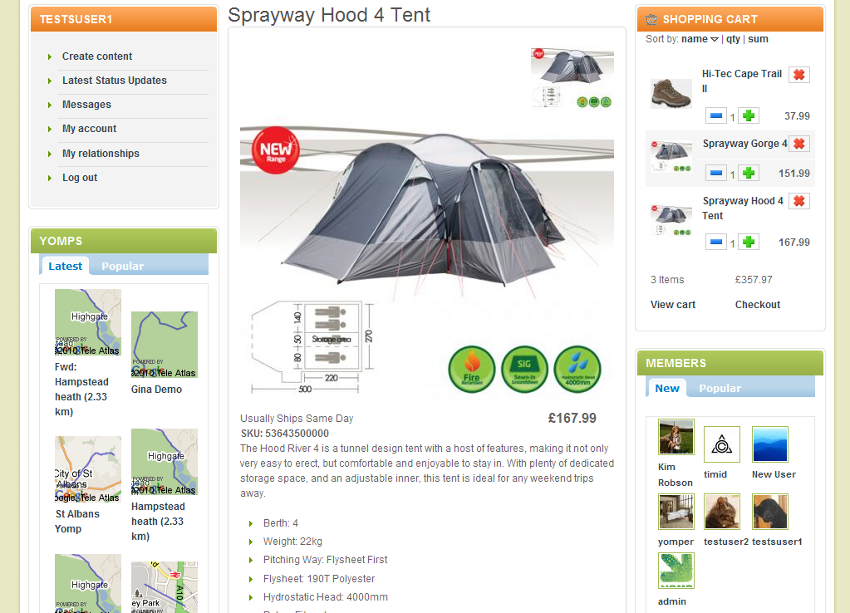The width and height of the screenshot is (850, 613).
Task: Sort shopping cart by sum
Action: coord(758,39)
